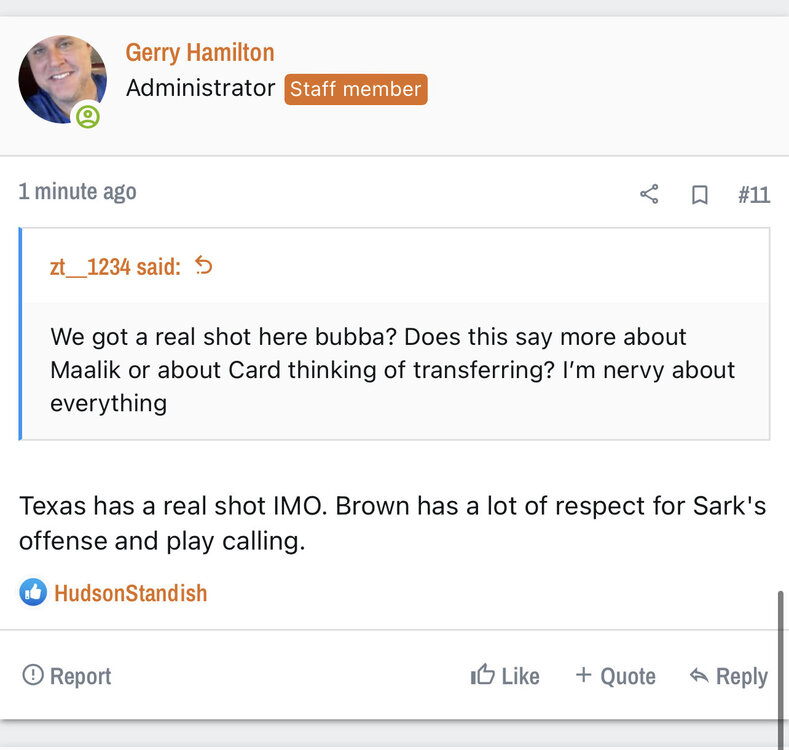Open Gerry Hamilton's profile name link
The width and height of the screenshot is (789, 750).
point(200,52)
